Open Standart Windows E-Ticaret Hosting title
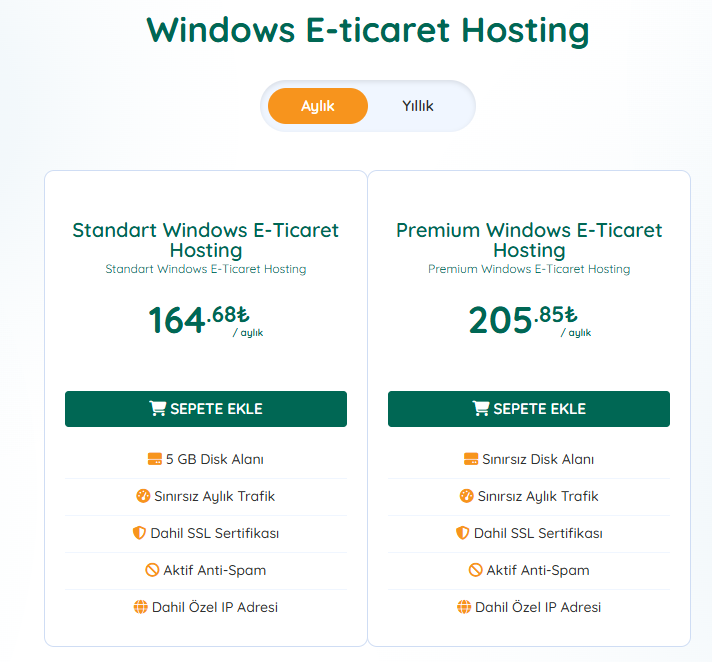 [206, 240]
